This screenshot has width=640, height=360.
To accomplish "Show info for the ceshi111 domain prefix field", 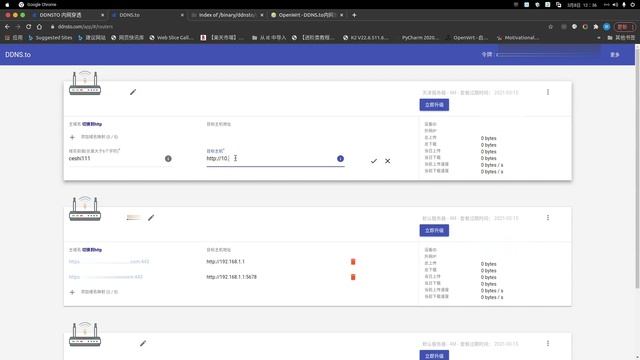I will 168,159.
